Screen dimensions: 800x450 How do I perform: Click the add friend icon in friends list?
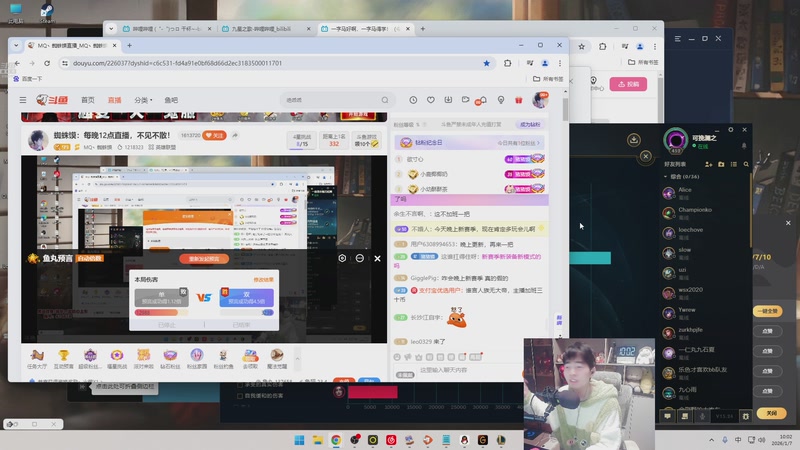point(709,164)
